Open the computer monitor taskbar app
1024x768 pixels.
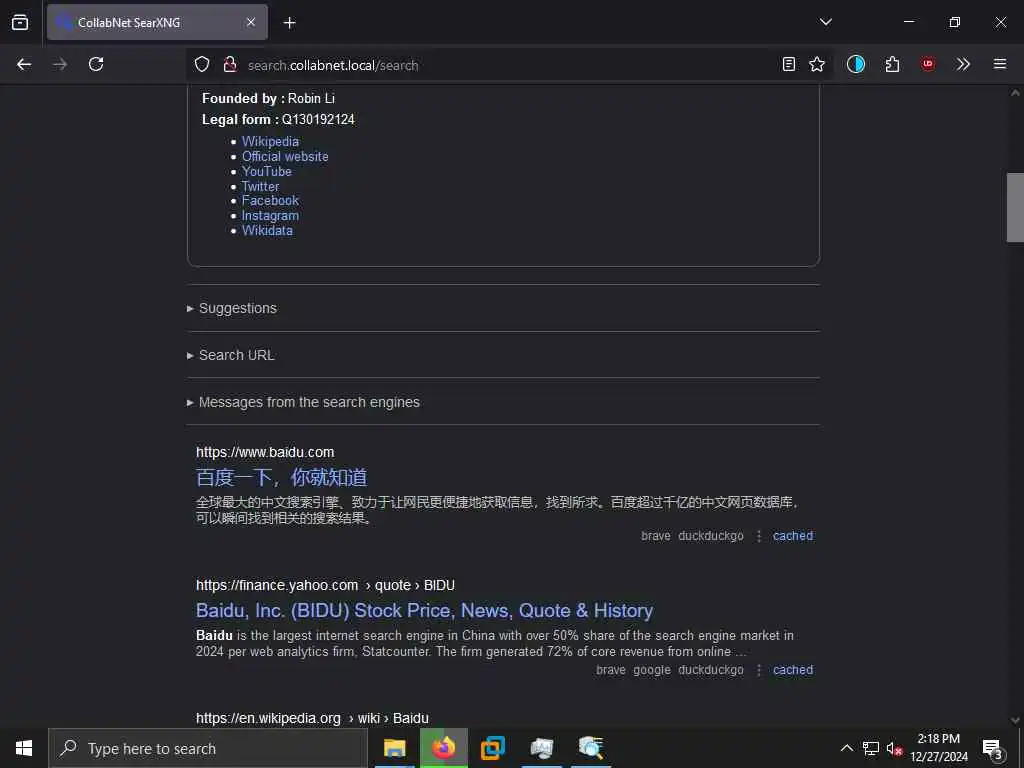point(541,748)
